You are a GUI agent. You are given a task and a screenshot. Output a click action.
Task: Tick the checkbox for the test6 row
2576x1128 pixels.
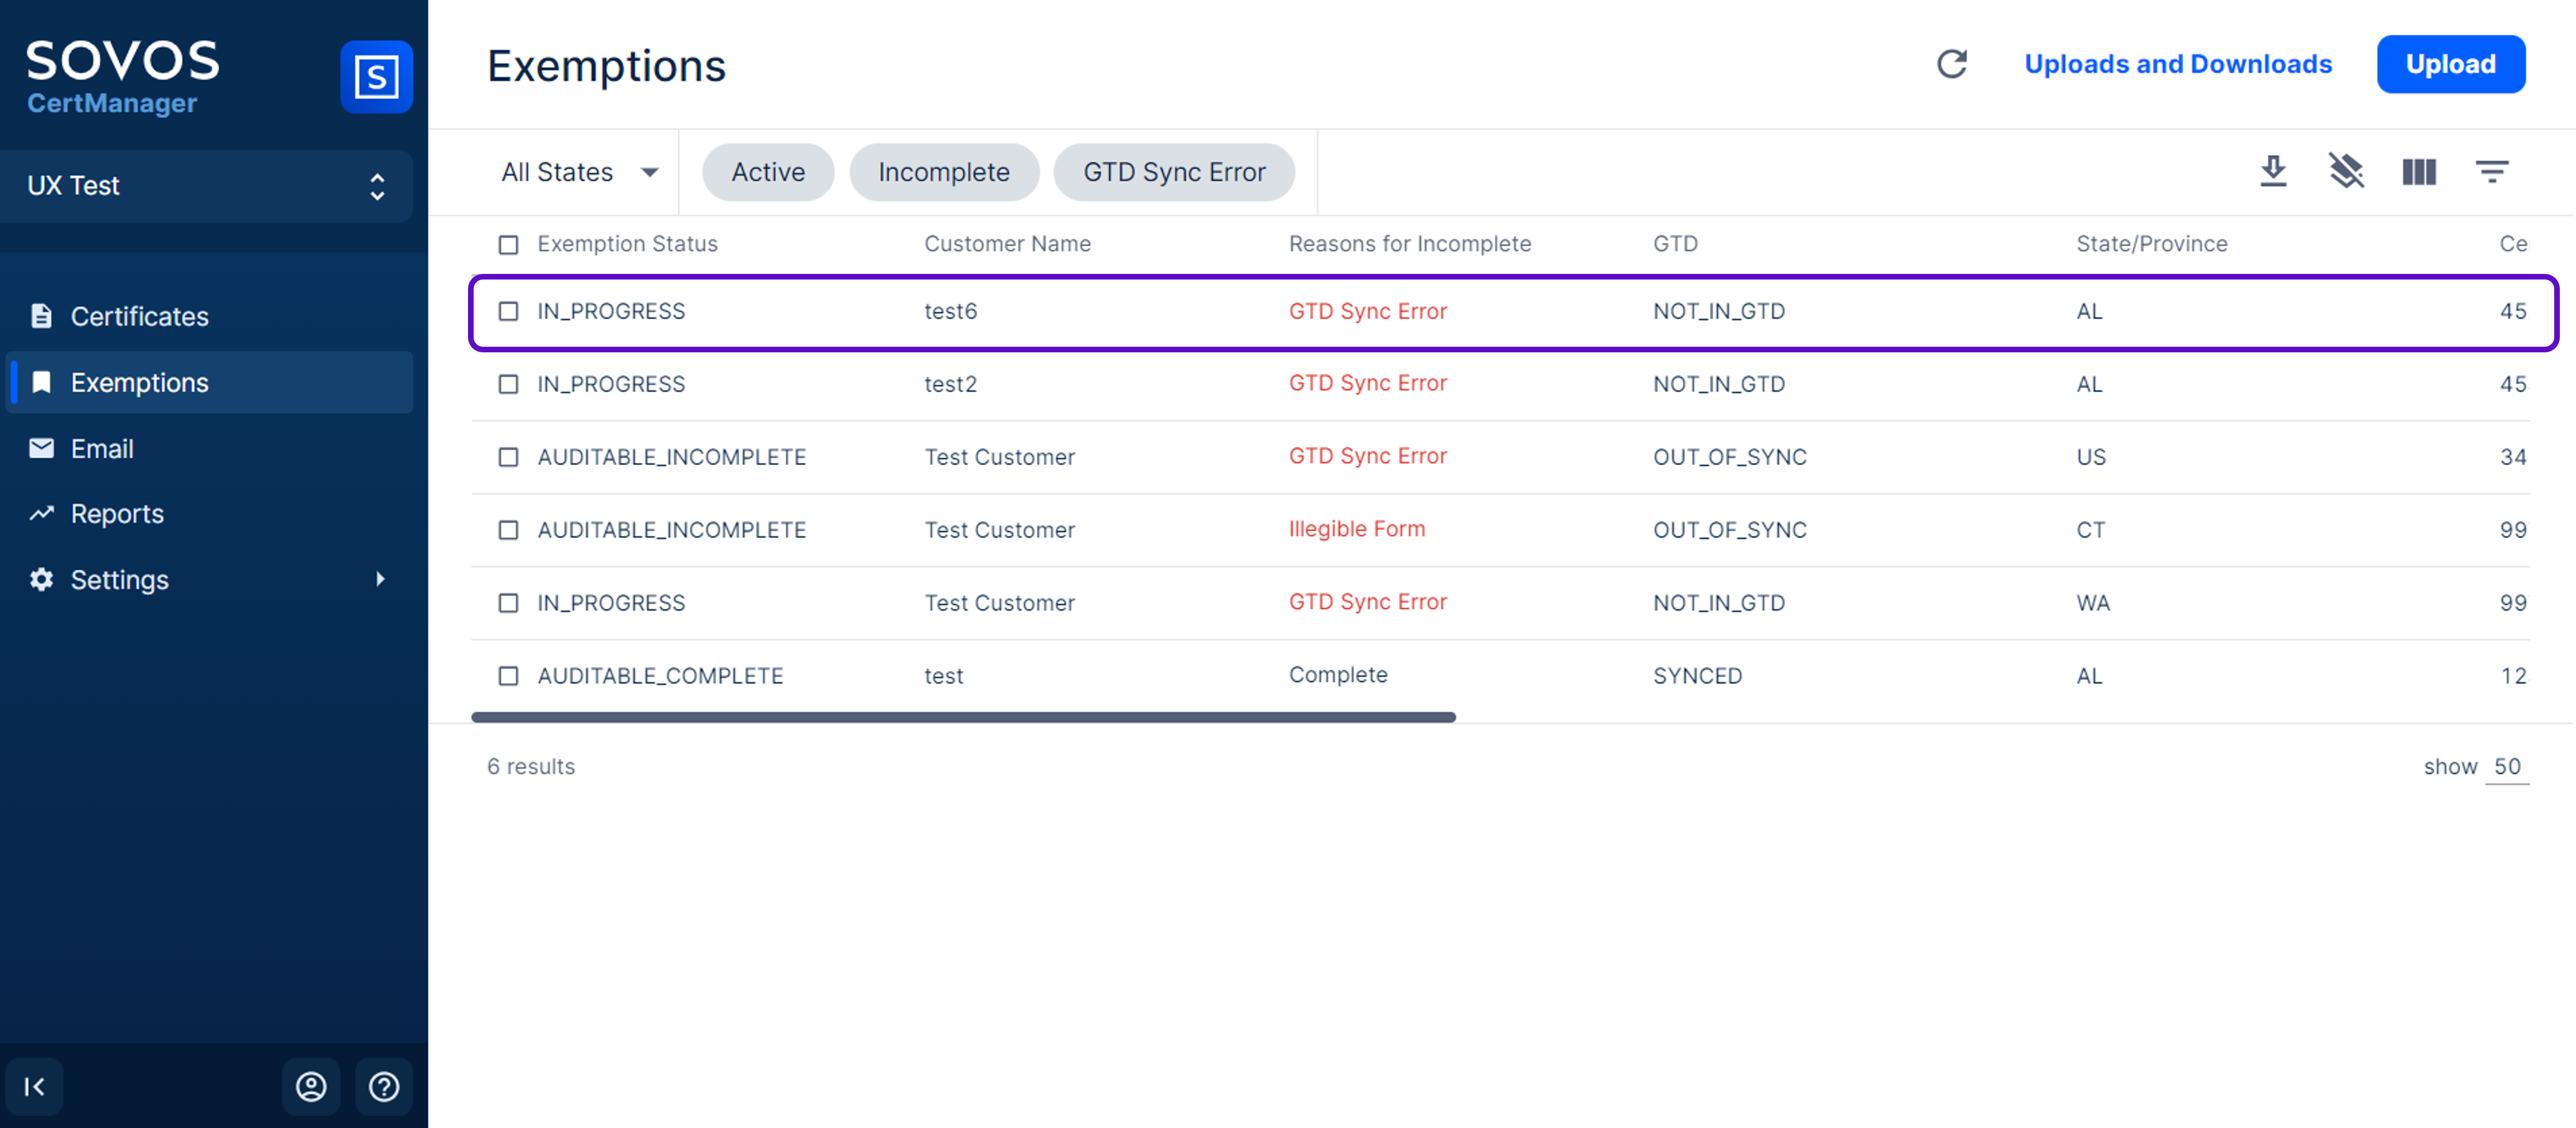508,312
